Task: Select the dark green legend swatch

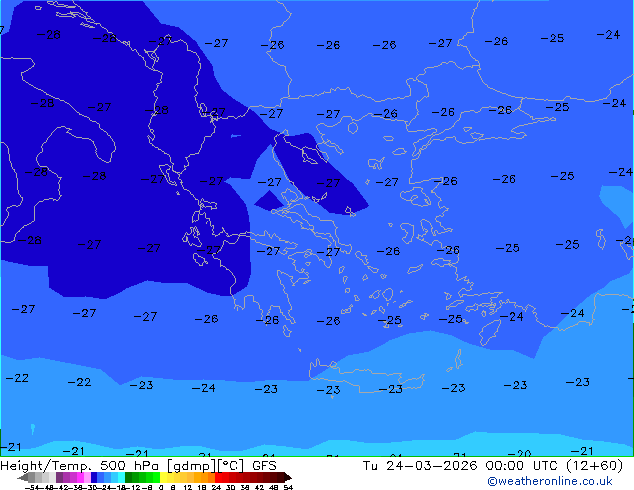Action: coord(129,478)
